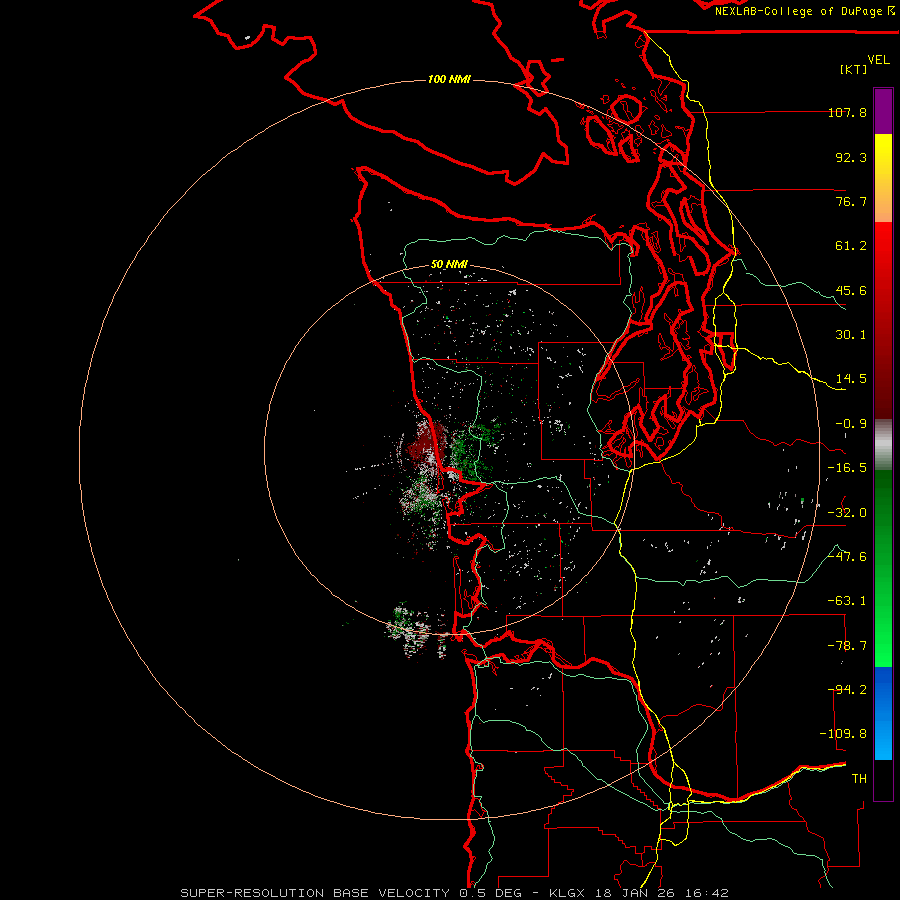Click the NEXLAB-College of DuPage watermark text
The image size is (900, 900).
coord(804,11)
